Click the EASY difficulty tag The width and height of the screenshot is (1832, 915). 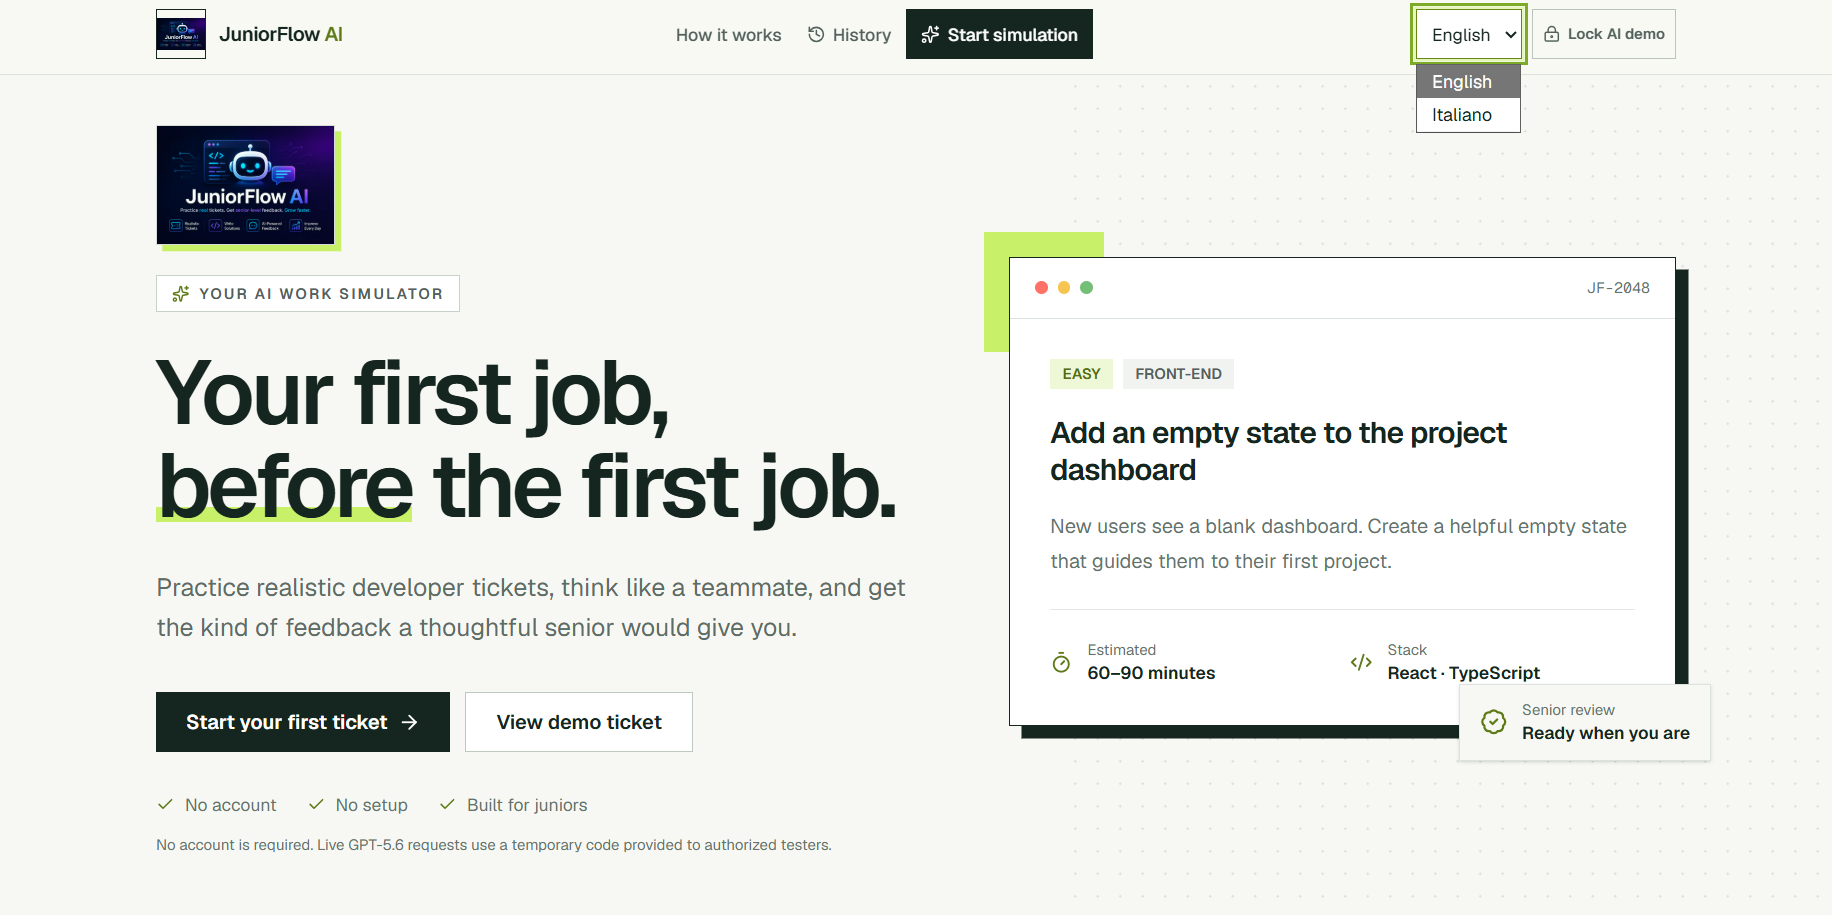click(1081, 374)
